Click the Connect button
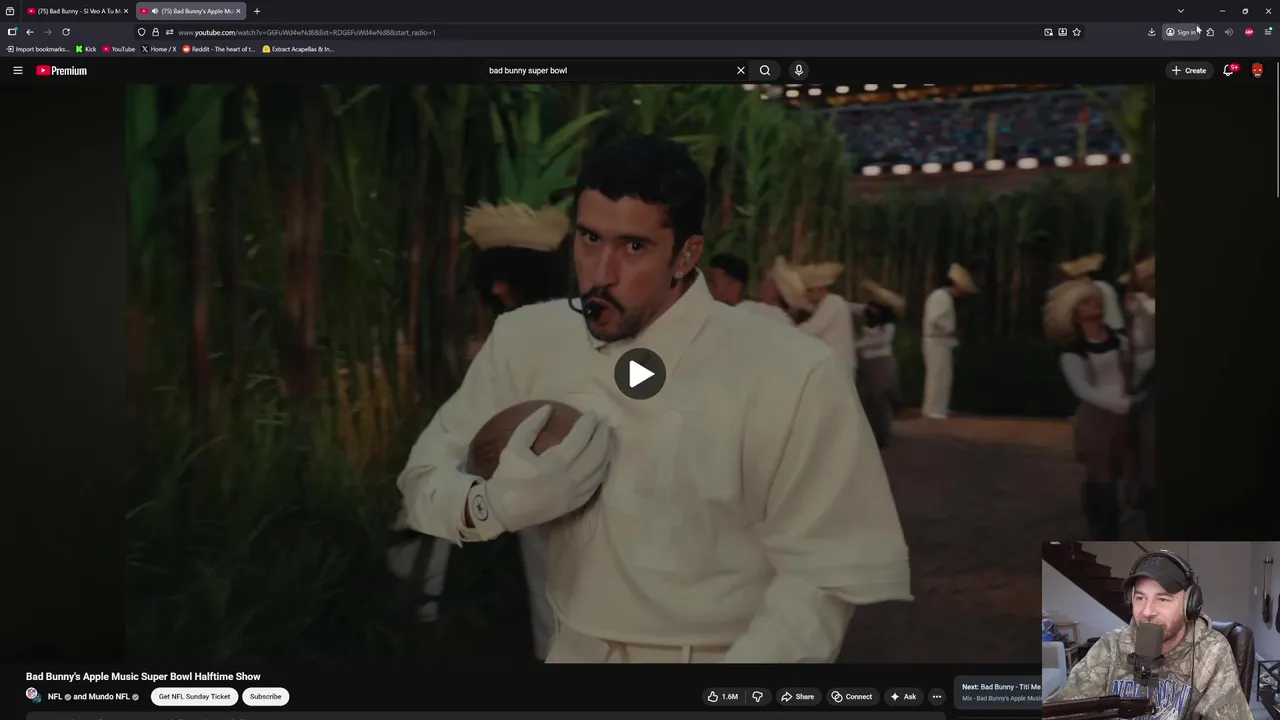 [852, 696]
